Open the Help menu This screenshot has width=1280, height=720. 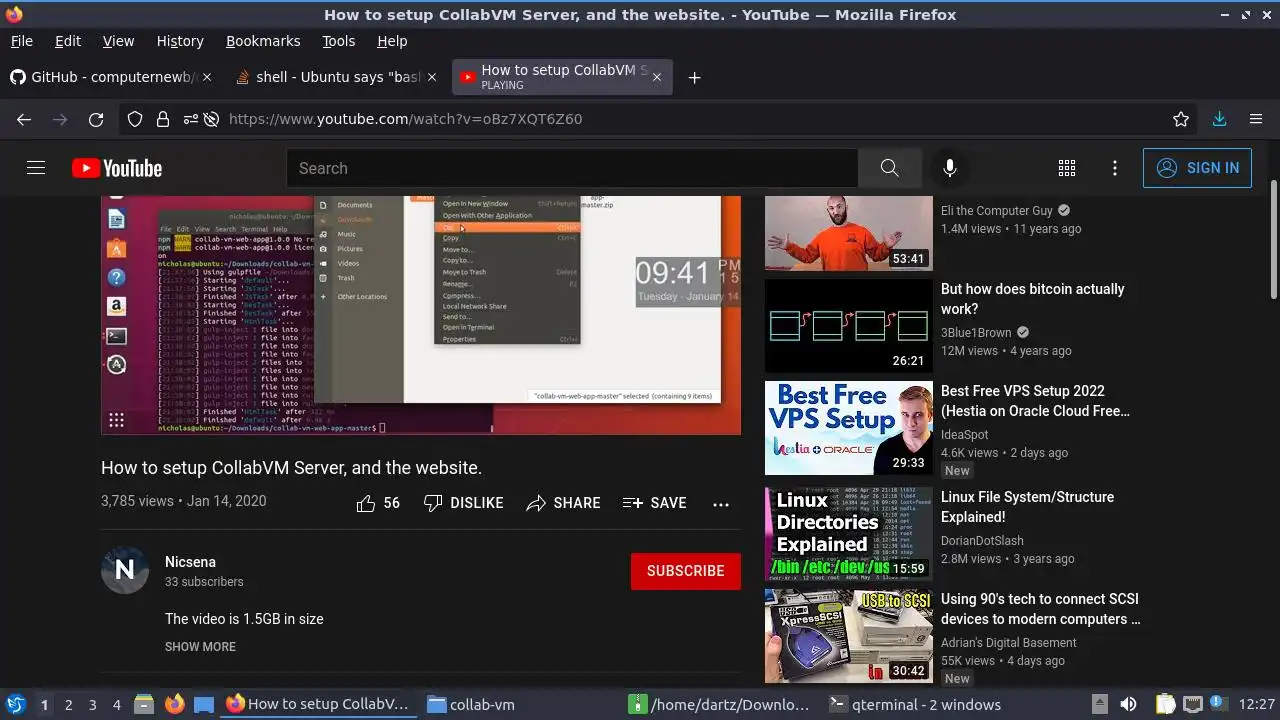click(x=392, y=41)
